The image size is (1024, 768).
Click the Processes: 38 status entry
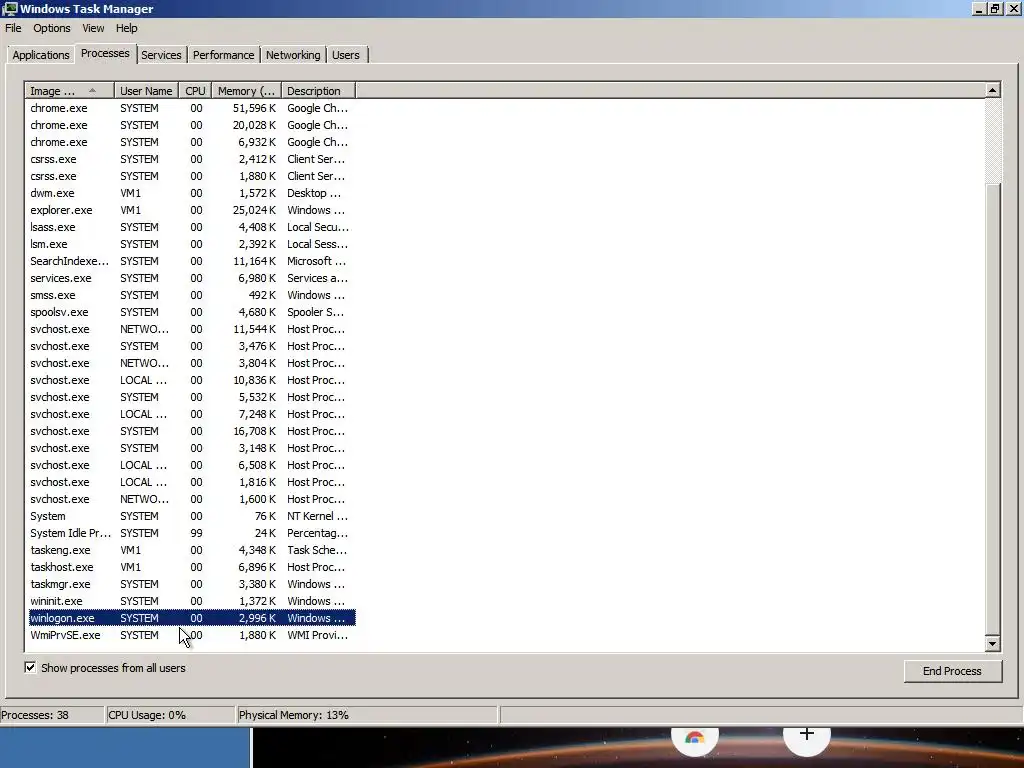[52, 714]
